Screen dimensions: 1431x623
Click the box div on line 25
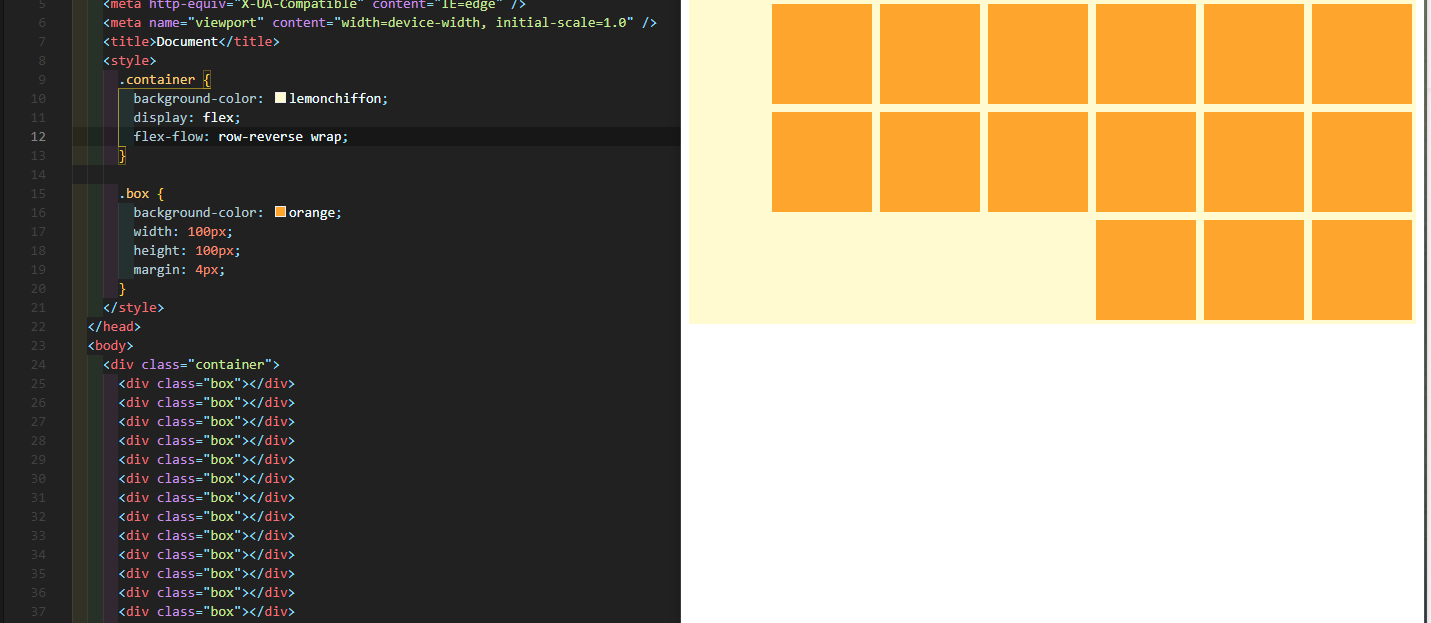(206, 383)
